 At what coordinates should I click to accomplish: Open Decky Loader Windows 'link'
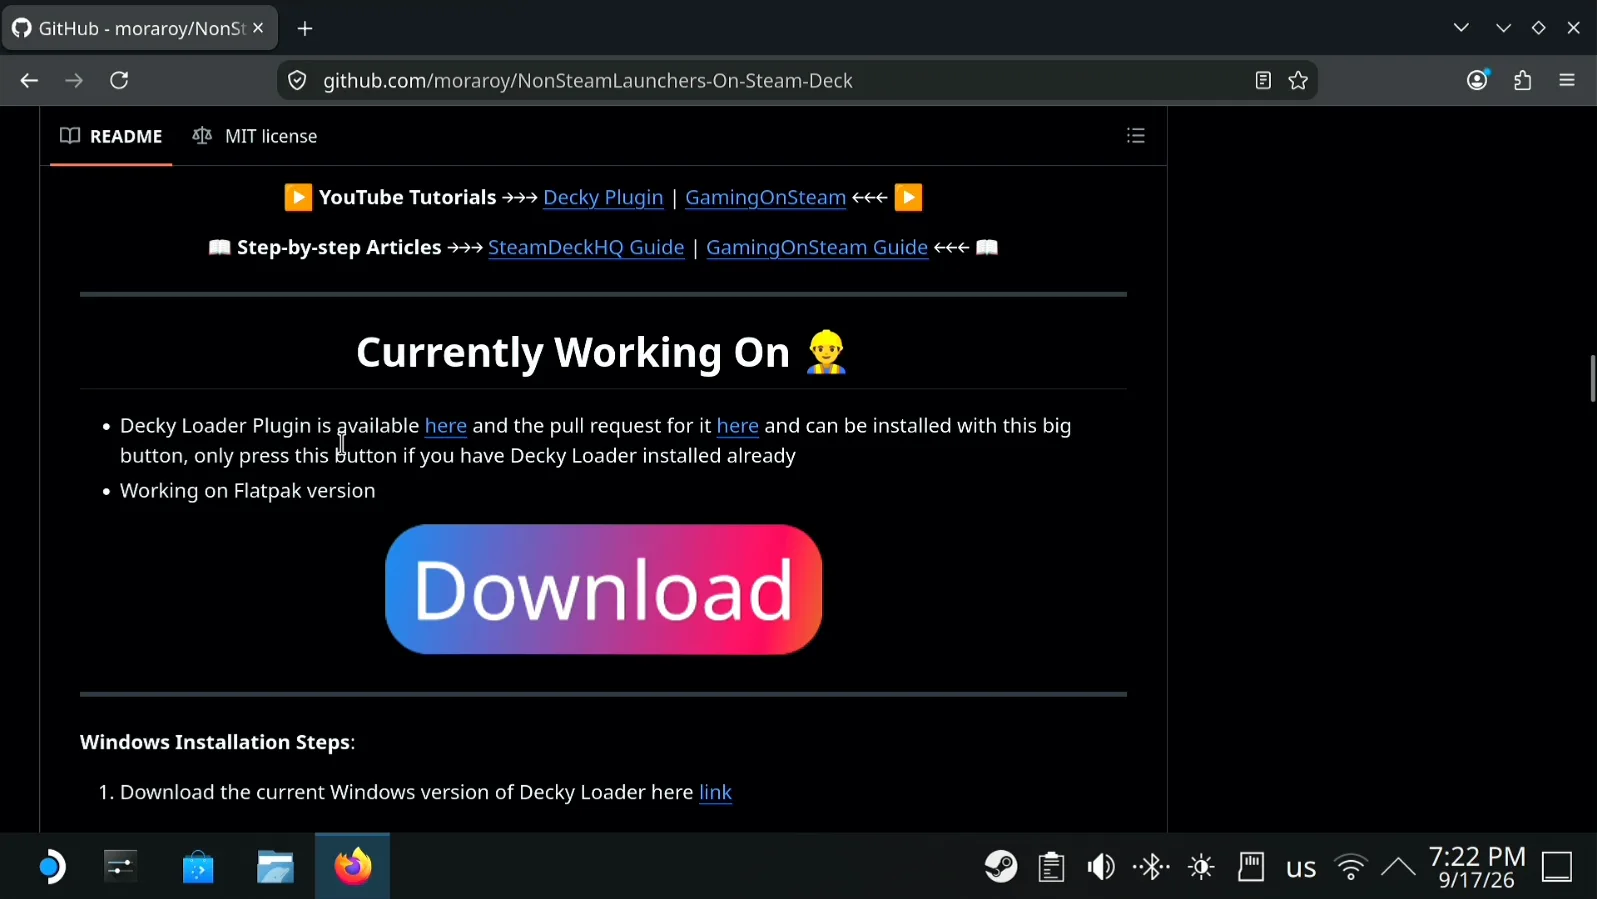[x=715, y=793]
